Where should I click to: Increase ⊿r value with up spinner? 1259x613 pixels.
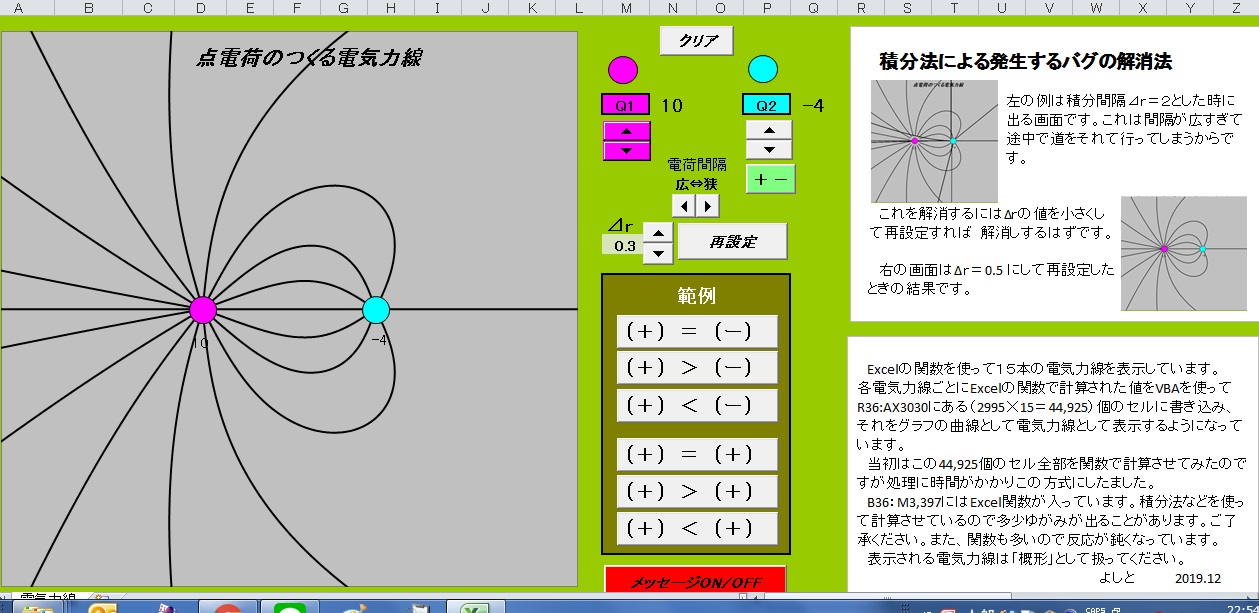coord(657,233)
